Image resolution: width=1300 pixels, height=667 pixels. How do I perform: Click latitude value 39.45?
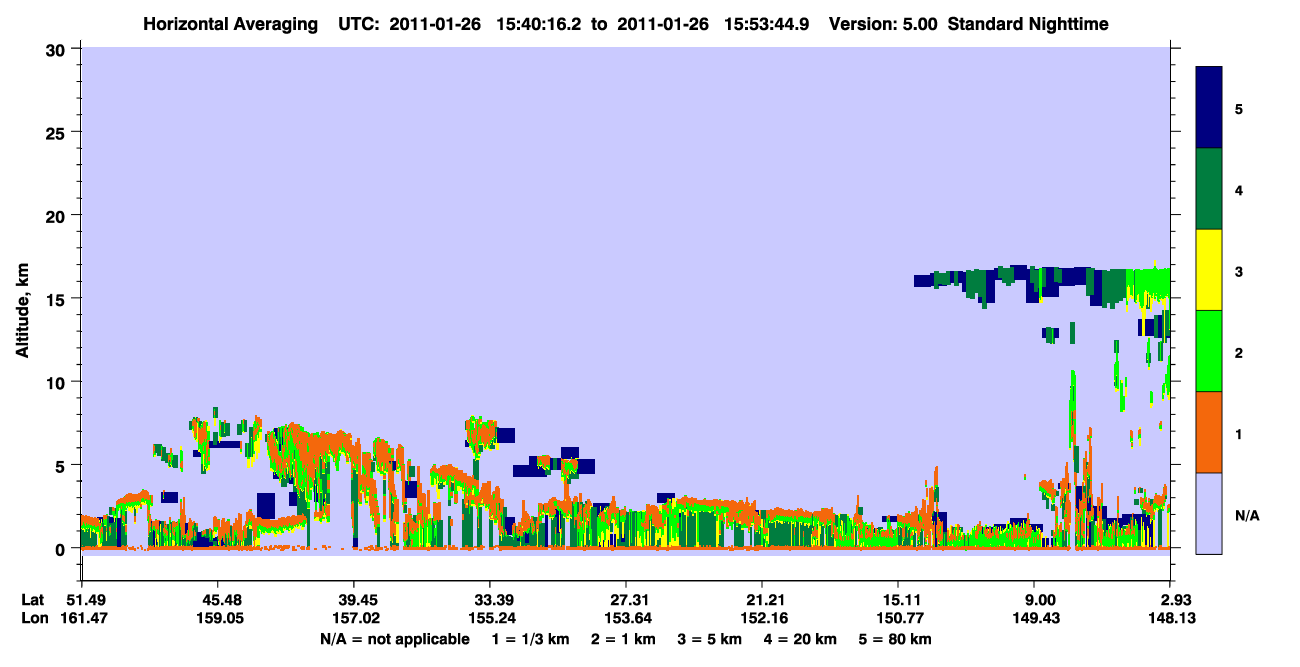point(354,600)
